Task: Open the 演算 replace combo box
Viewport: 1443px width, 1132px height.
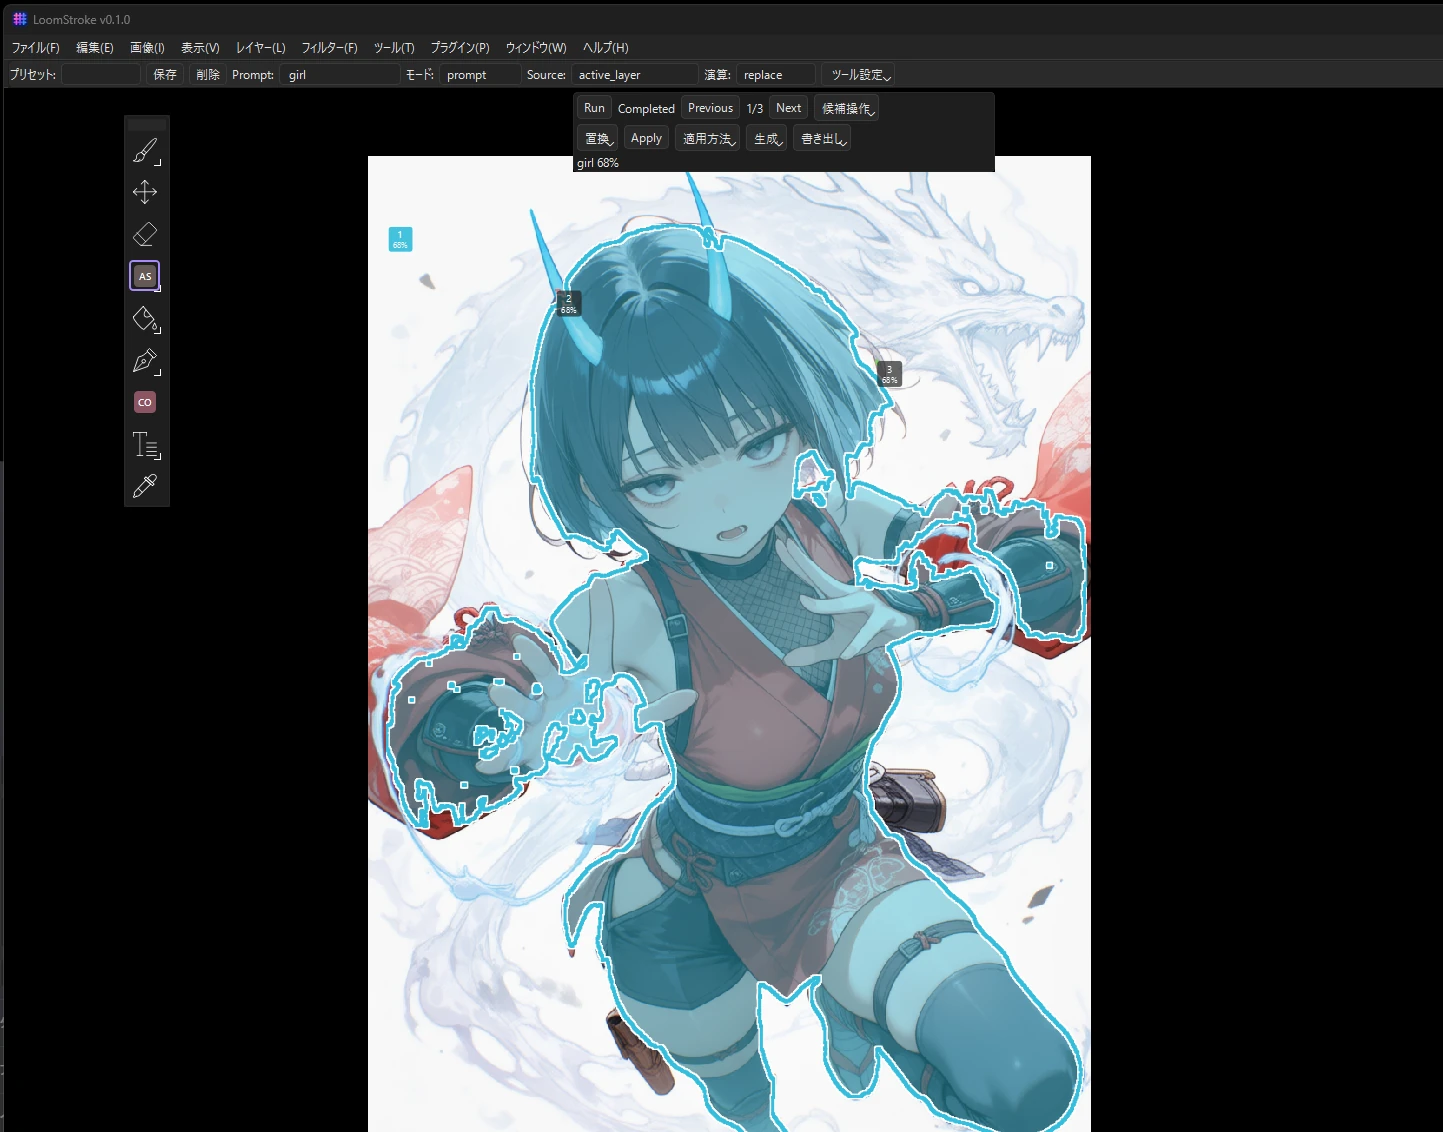Action: [x=776, y=75]
